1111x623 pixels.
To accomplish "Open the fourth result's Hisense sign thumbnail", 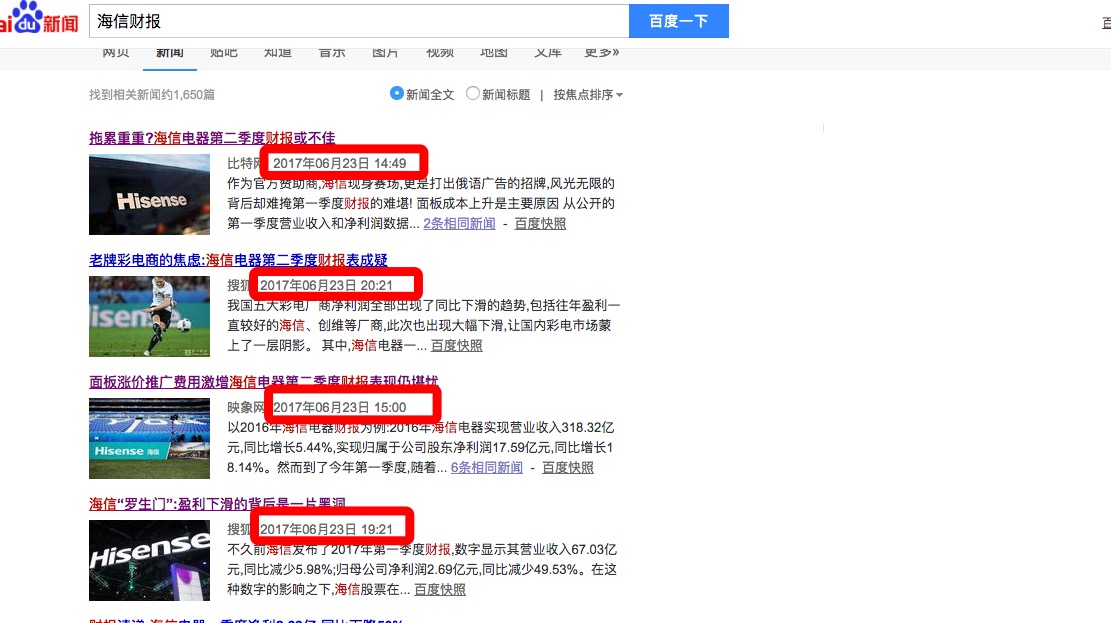I will (149, 559).
